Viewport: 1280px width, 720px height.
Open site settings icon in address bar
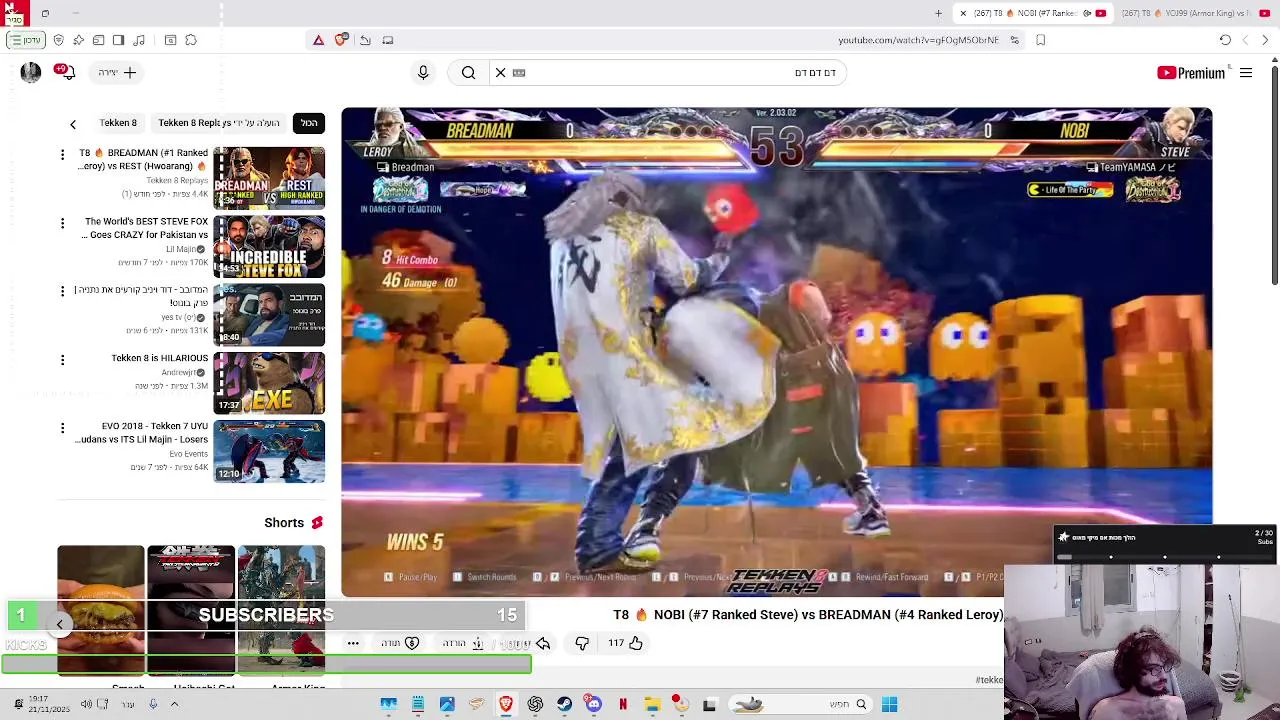click(x=1014, y=40)
